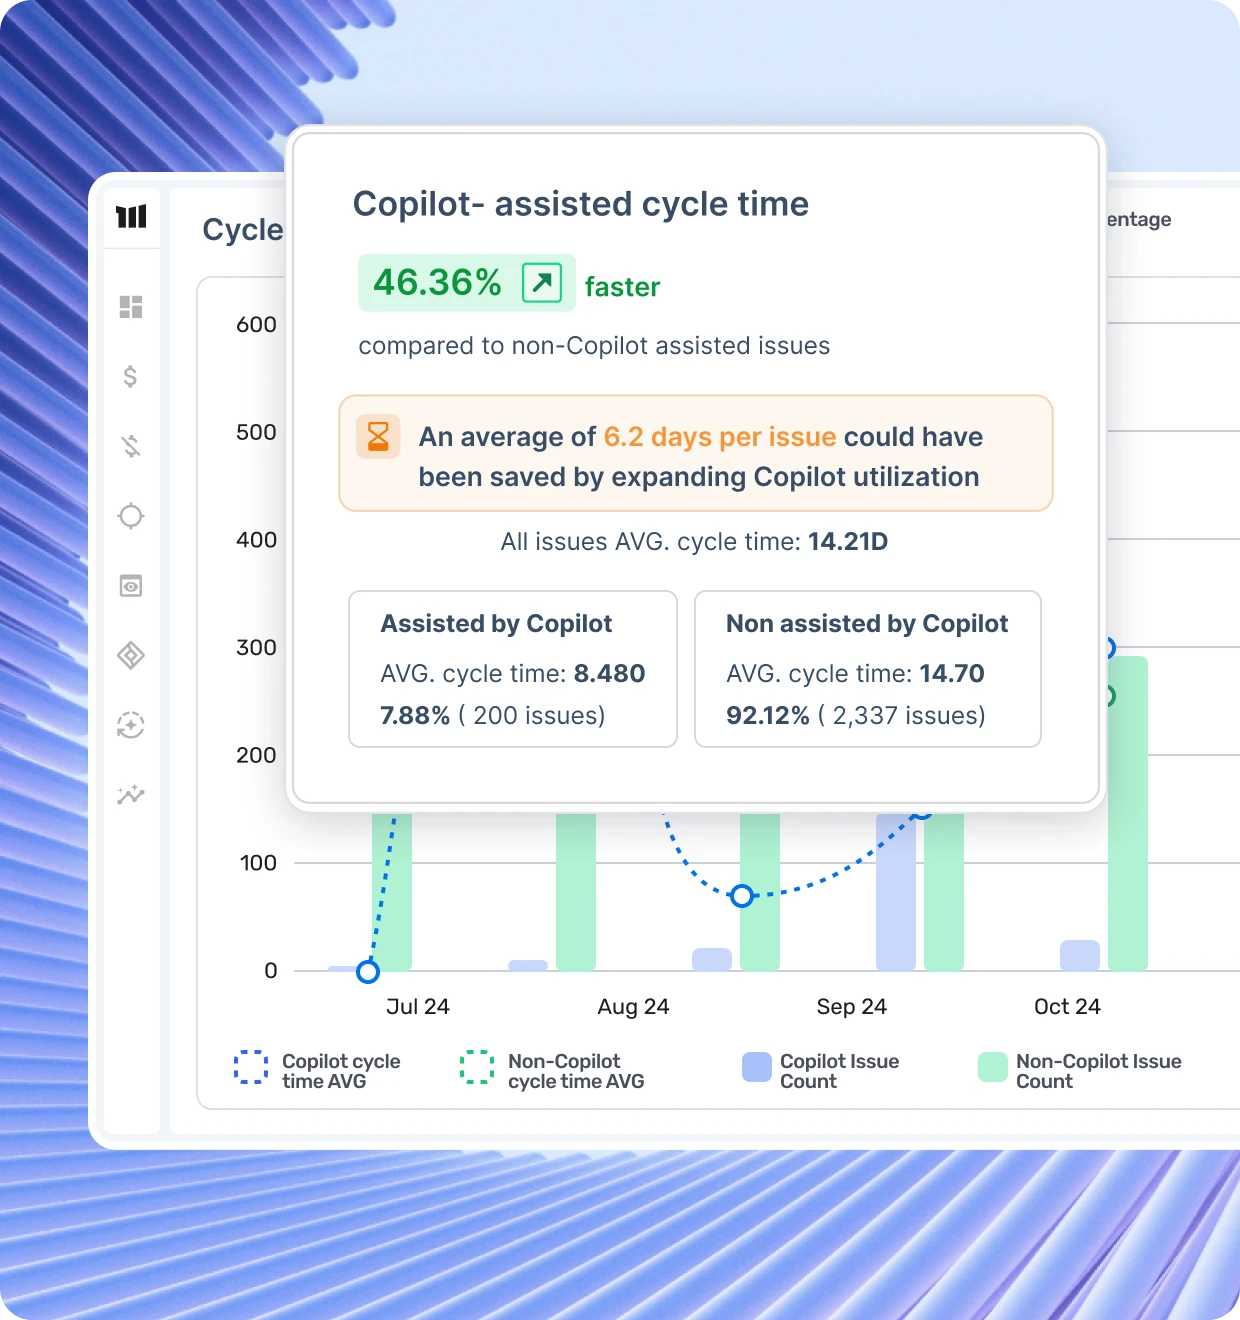This screenshot has height=1320, width=1240.
Task: Click the Jul 24 data point on line
Action: [x=368, y=971]
